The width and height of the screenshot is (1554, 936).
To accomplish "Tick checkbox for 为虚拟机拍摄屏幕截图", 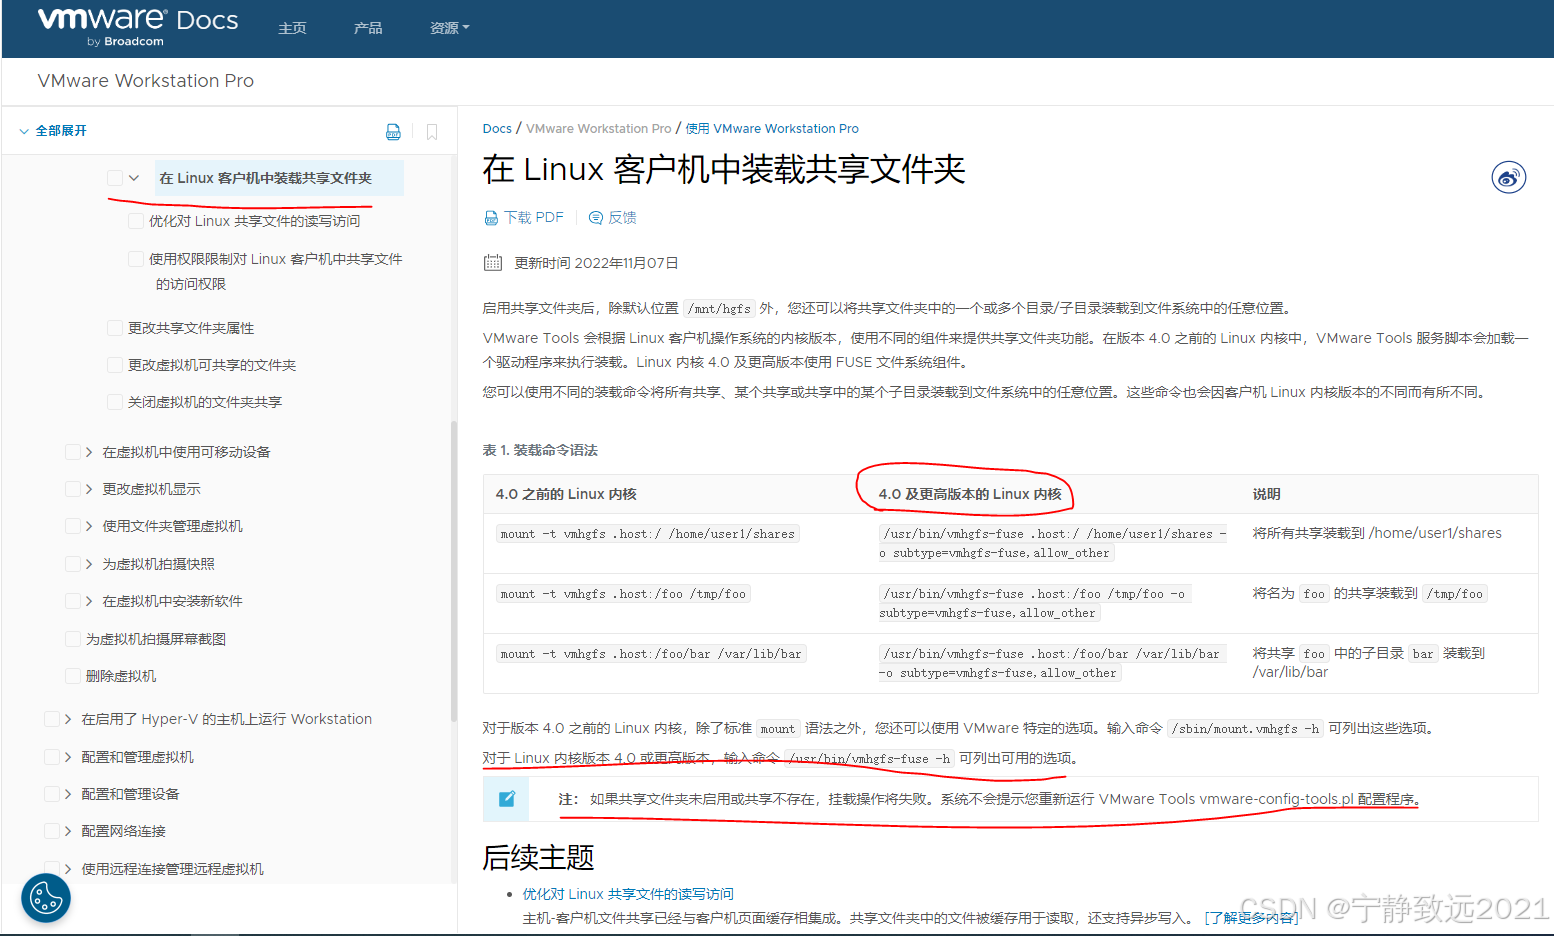I will coord(73,639).
